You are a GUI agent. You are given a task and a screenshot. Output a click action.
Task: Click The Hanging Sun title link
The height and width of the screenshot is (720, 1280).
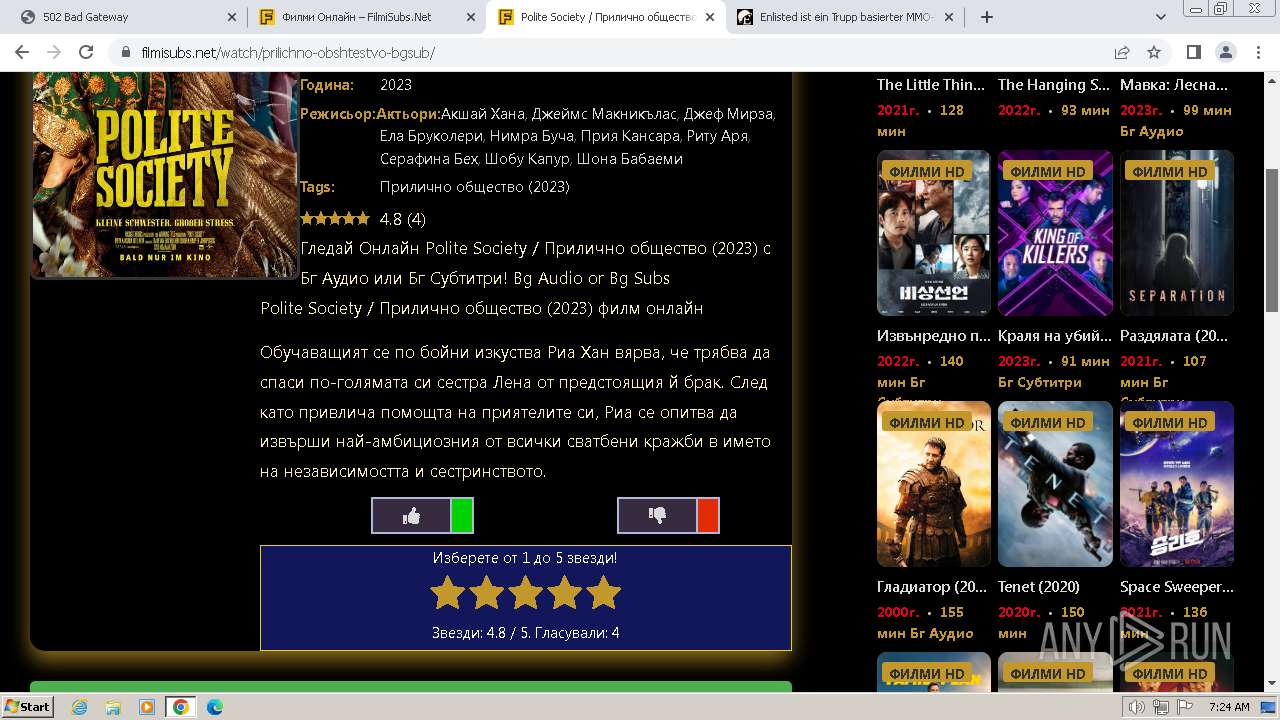pyautogui.click(x=1054, y=85)
